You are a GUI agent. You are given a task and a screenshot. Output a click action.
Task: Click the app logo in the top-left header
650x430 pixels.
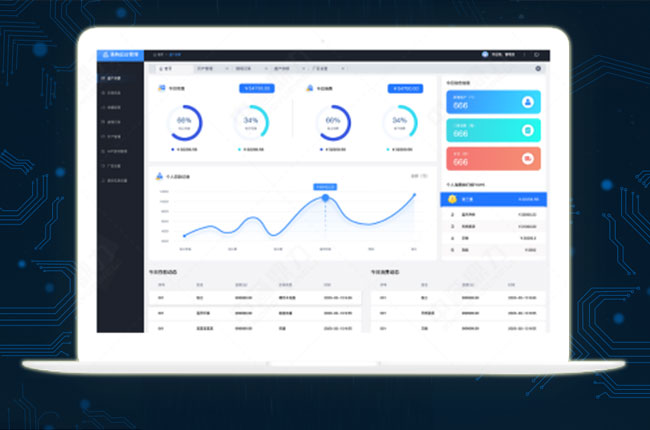[103, 55]
